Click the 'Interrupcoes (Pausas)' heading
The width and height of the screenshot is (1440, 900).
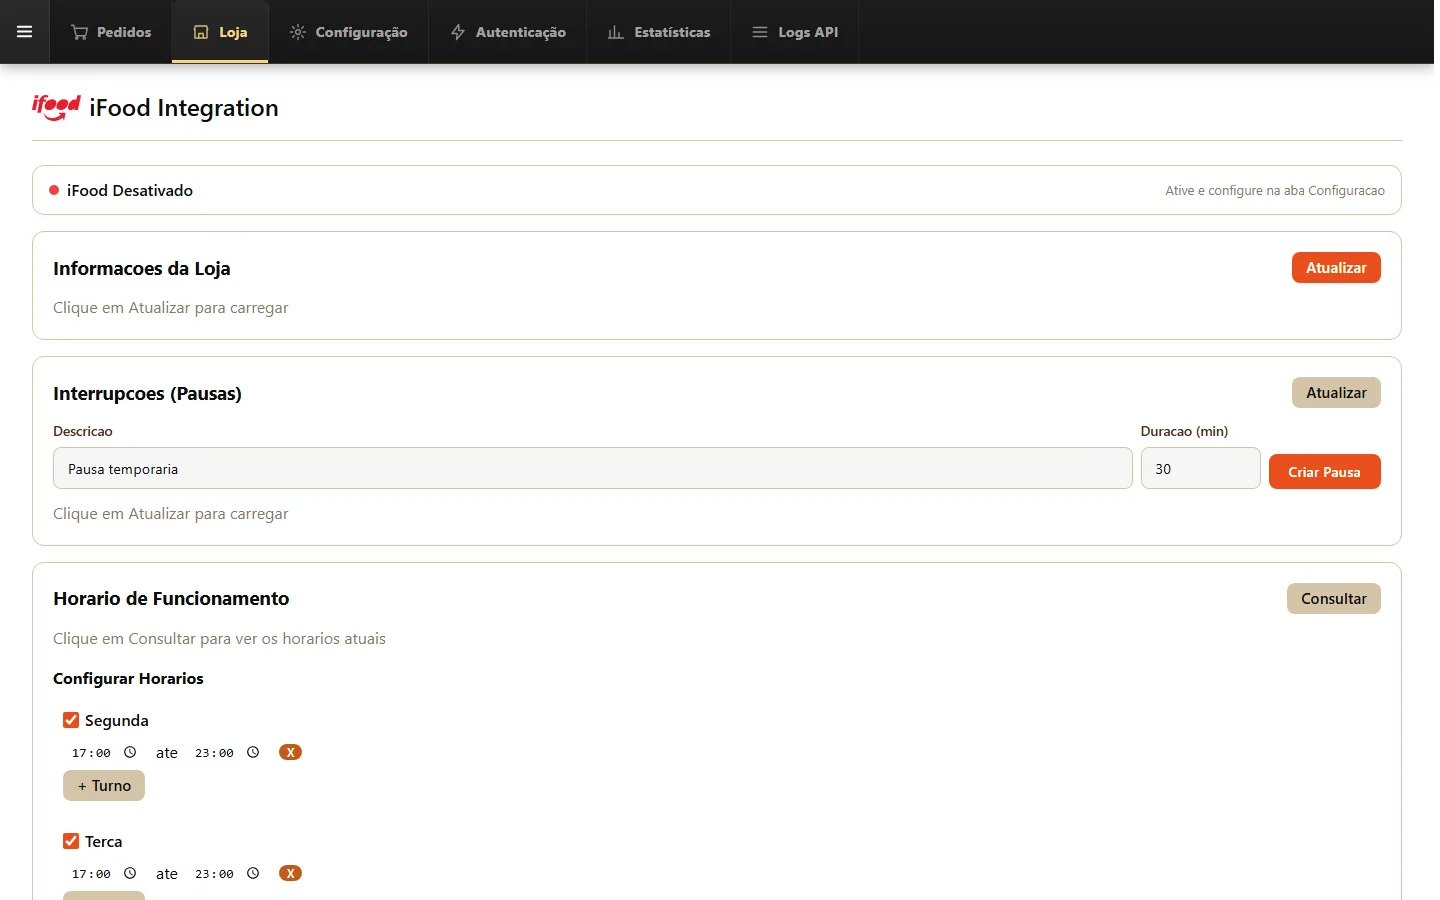(x=147, y=393)
